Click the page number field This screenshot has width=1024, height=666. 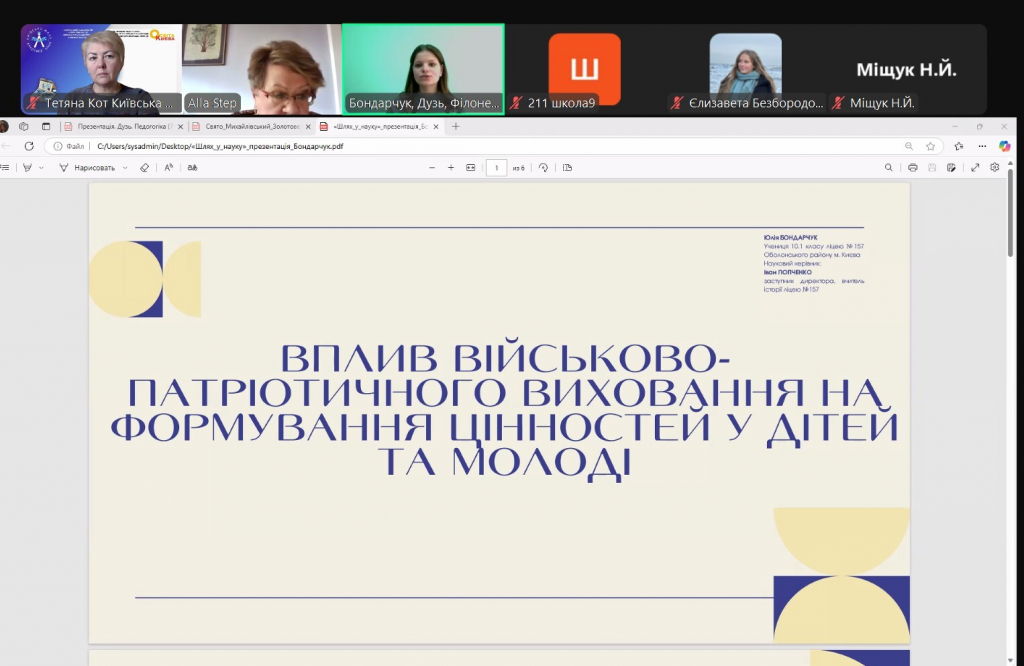[x=496, y=168]
